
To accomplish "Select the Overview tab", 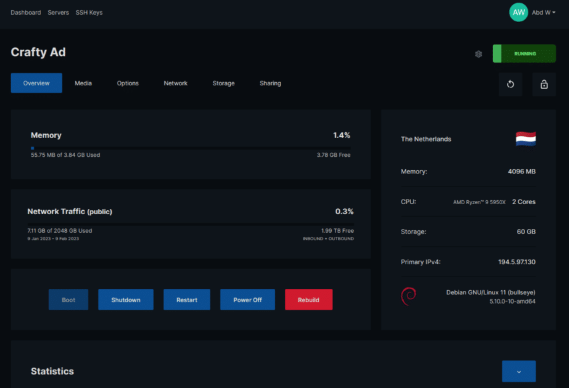I will pyautogui.click(x=36, y=83).
